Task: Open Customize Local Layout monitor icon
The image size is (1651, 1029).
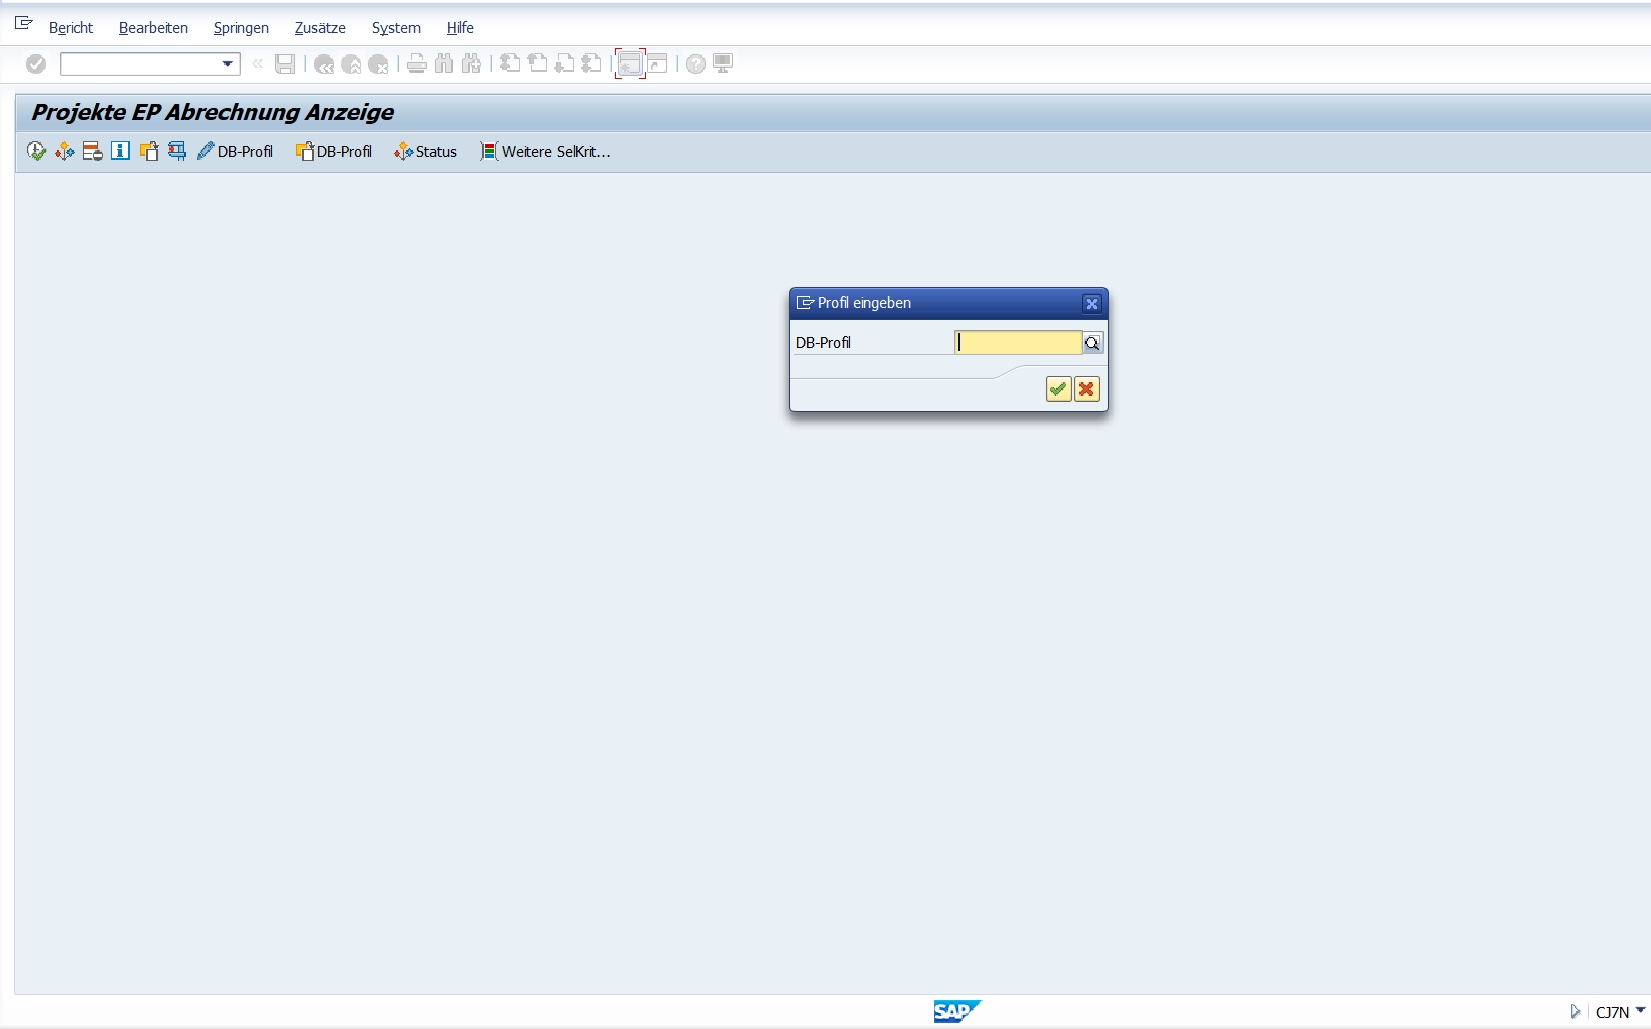Action: coord(723,64)
